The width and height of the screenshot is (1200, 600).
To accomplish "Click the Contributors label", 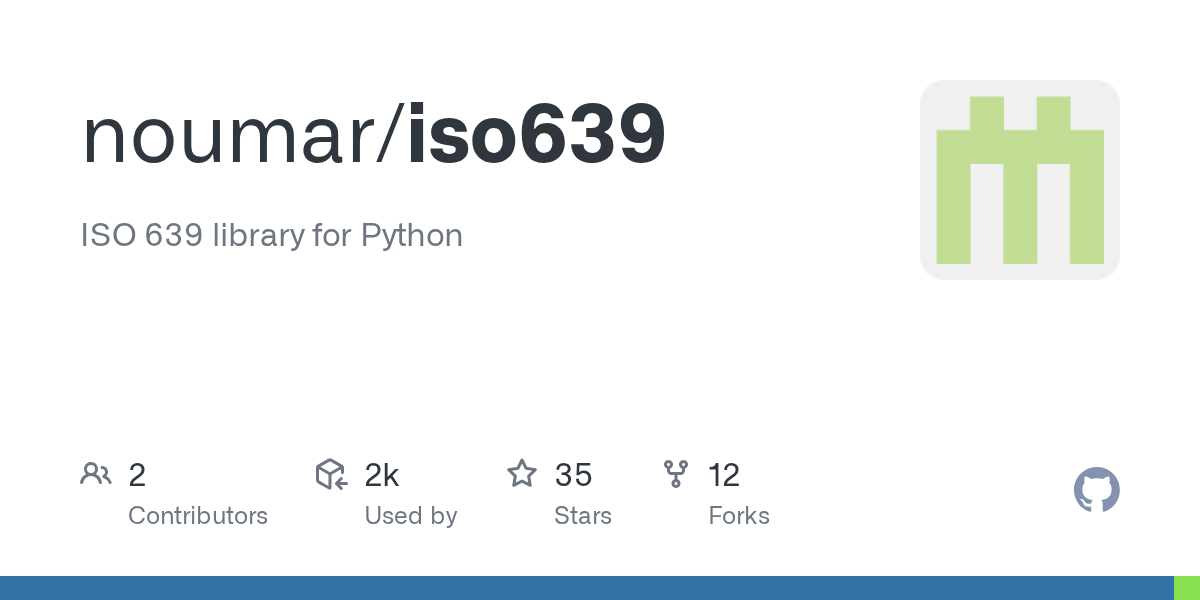I will (x=198, y=516).
